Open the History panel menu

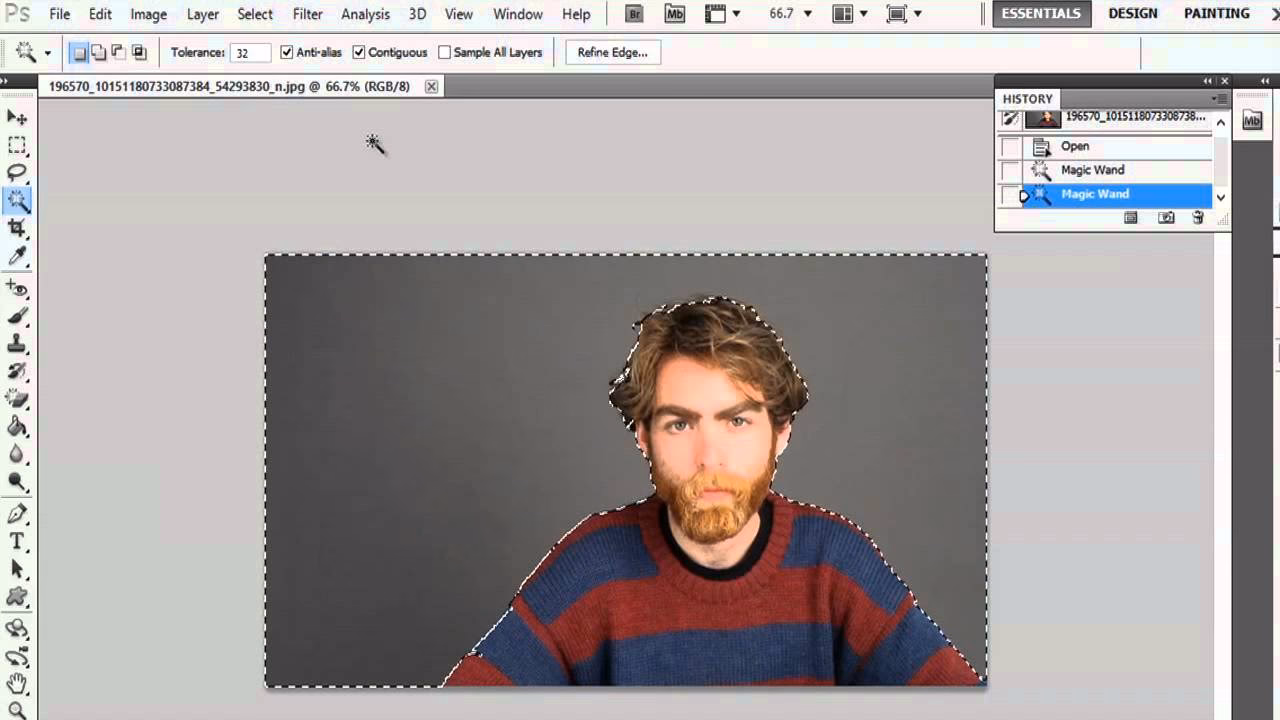point(1218,99)
